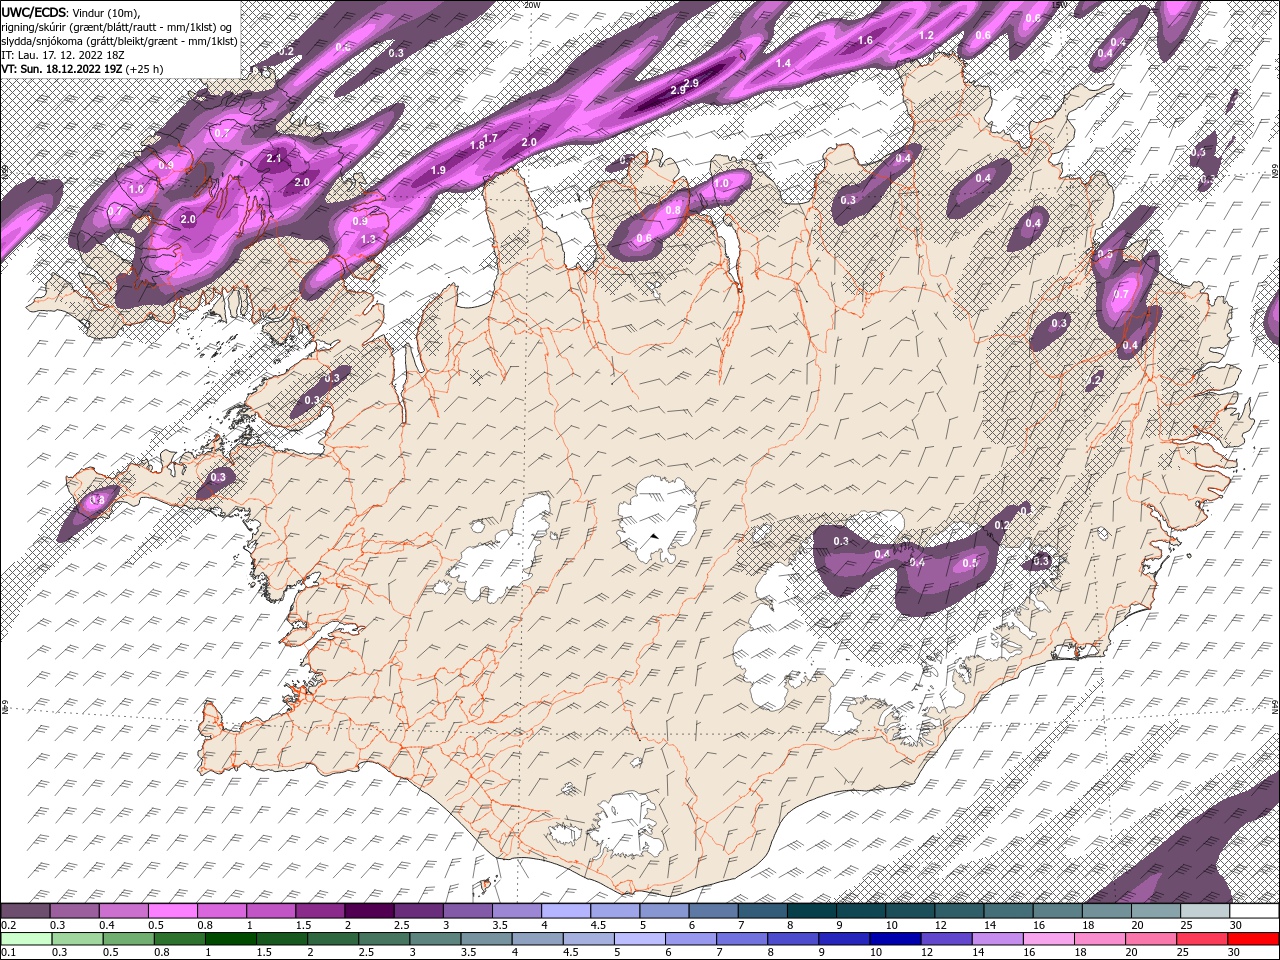Click the "slydda/snjókoma" description line

click(119, 41)
